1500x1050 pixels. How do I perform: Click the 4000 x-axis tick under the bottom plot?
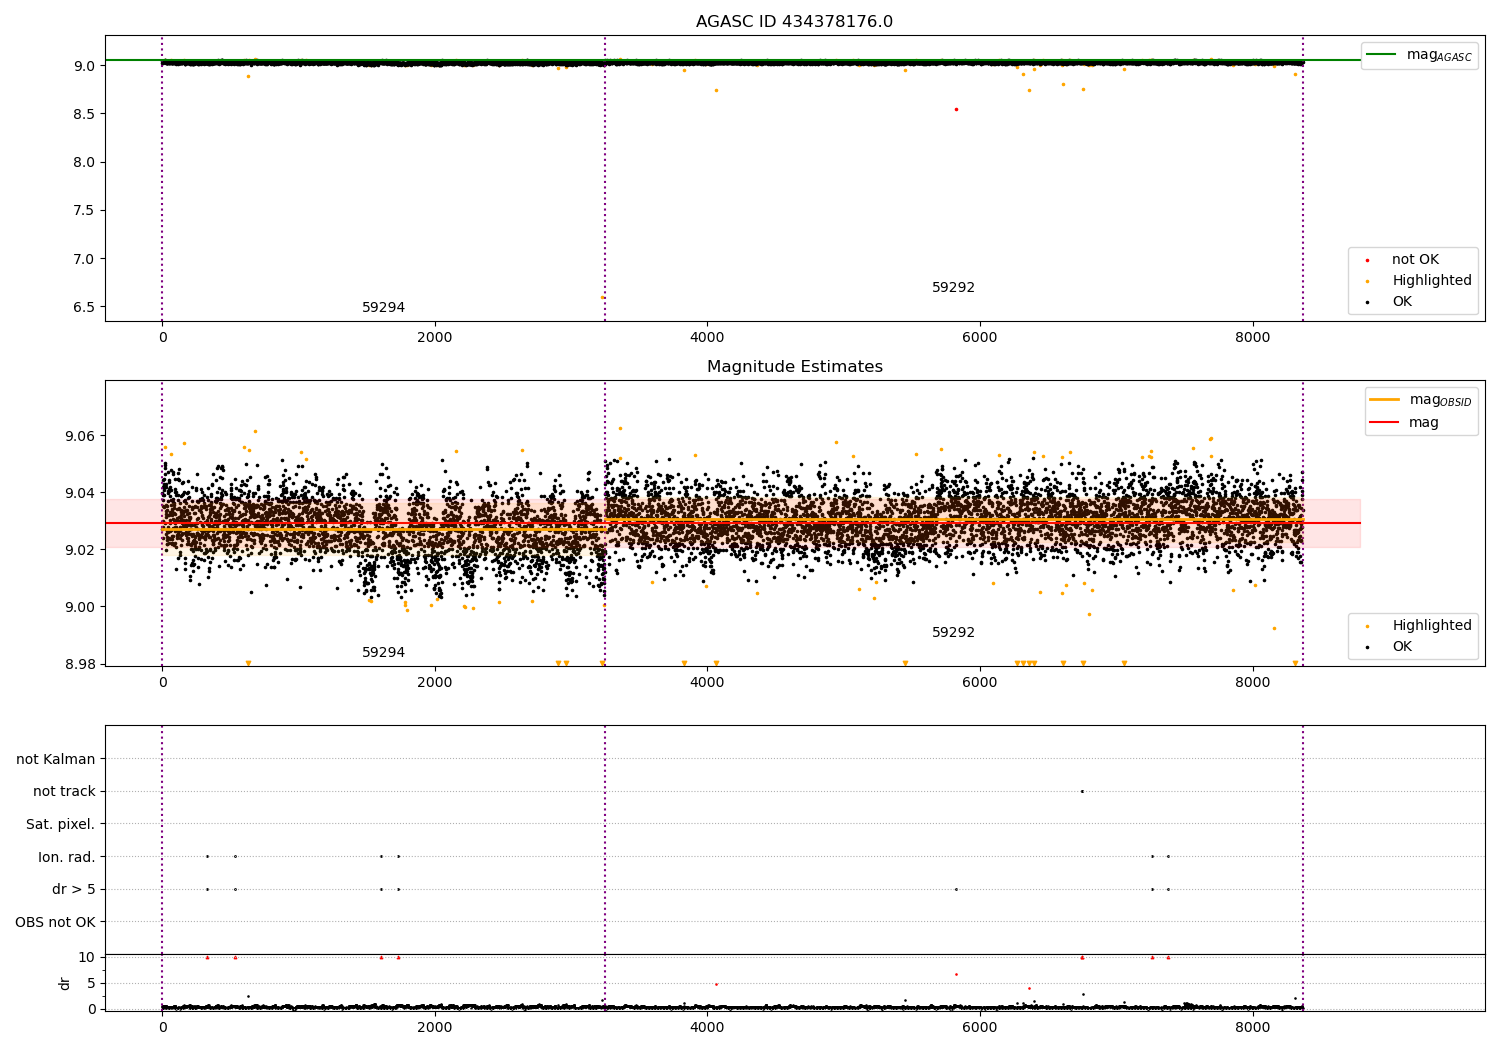click(x=707, y=1027)
